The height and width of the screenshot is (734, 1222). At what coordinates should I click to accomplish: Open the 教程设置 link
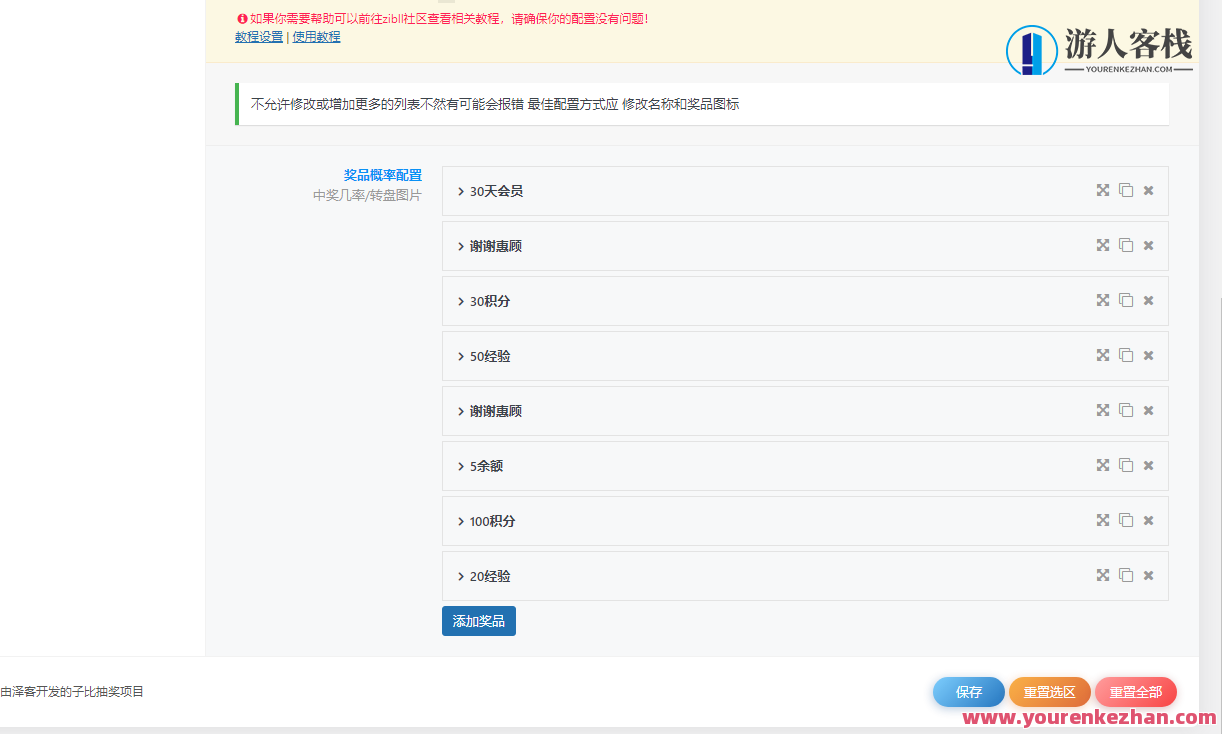click(257, 37)
